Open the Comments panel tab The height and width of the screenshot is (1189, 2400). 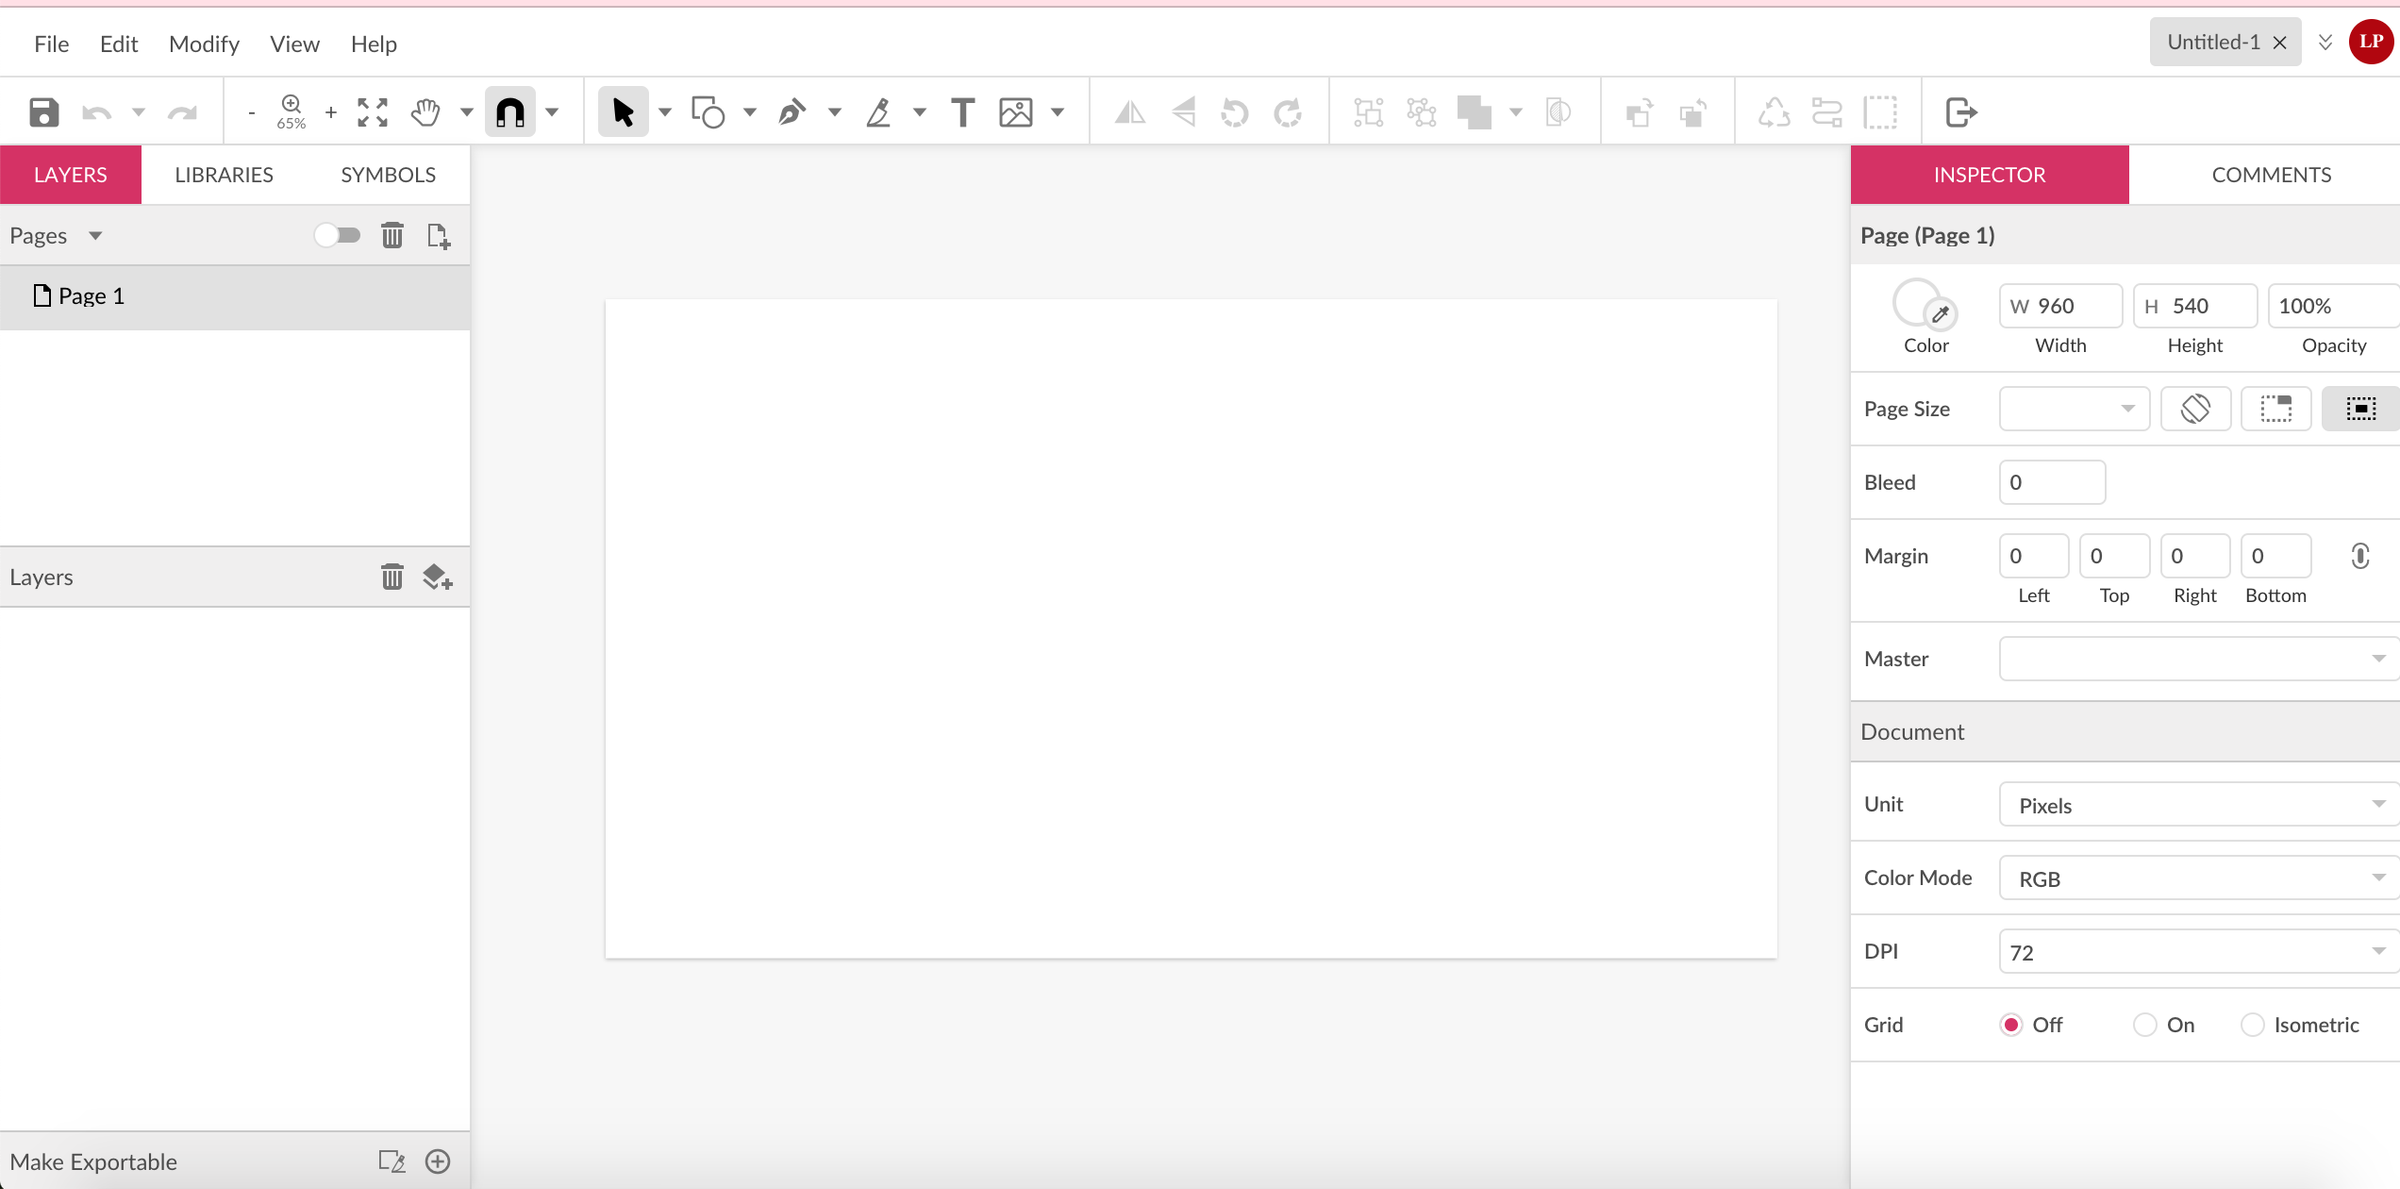pos(2270,175)
